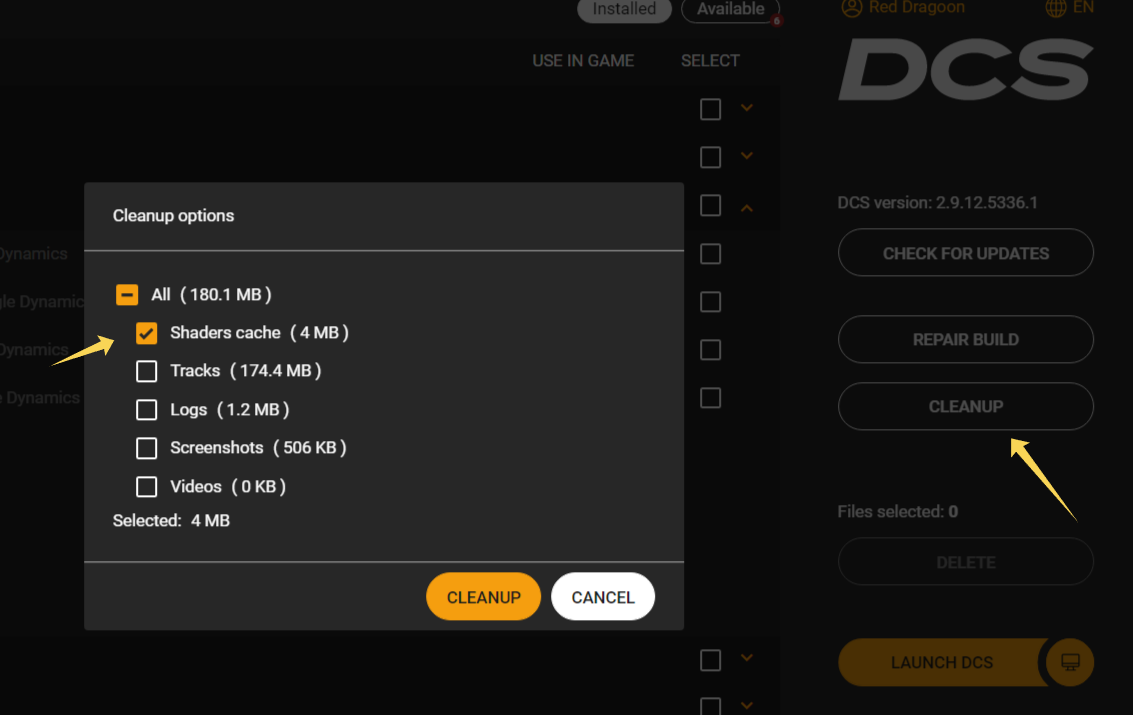This screenshot has width=1133, height=715.
Task: Click the CLEANUP button in right panel
Action: pyautogui.click(x=965, y=407)
